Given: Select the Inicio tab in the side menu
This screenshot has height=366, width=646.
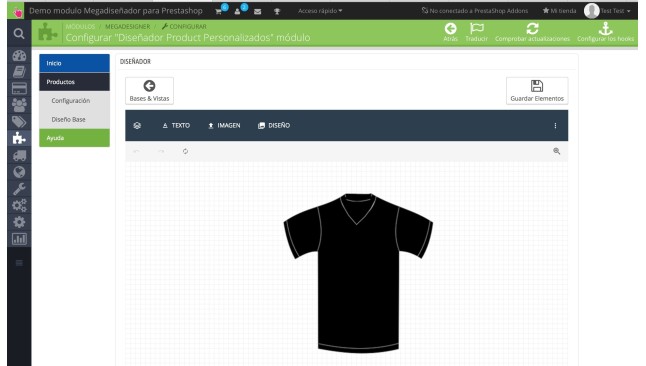Looking at the screenshot, I should click(75, 63).
